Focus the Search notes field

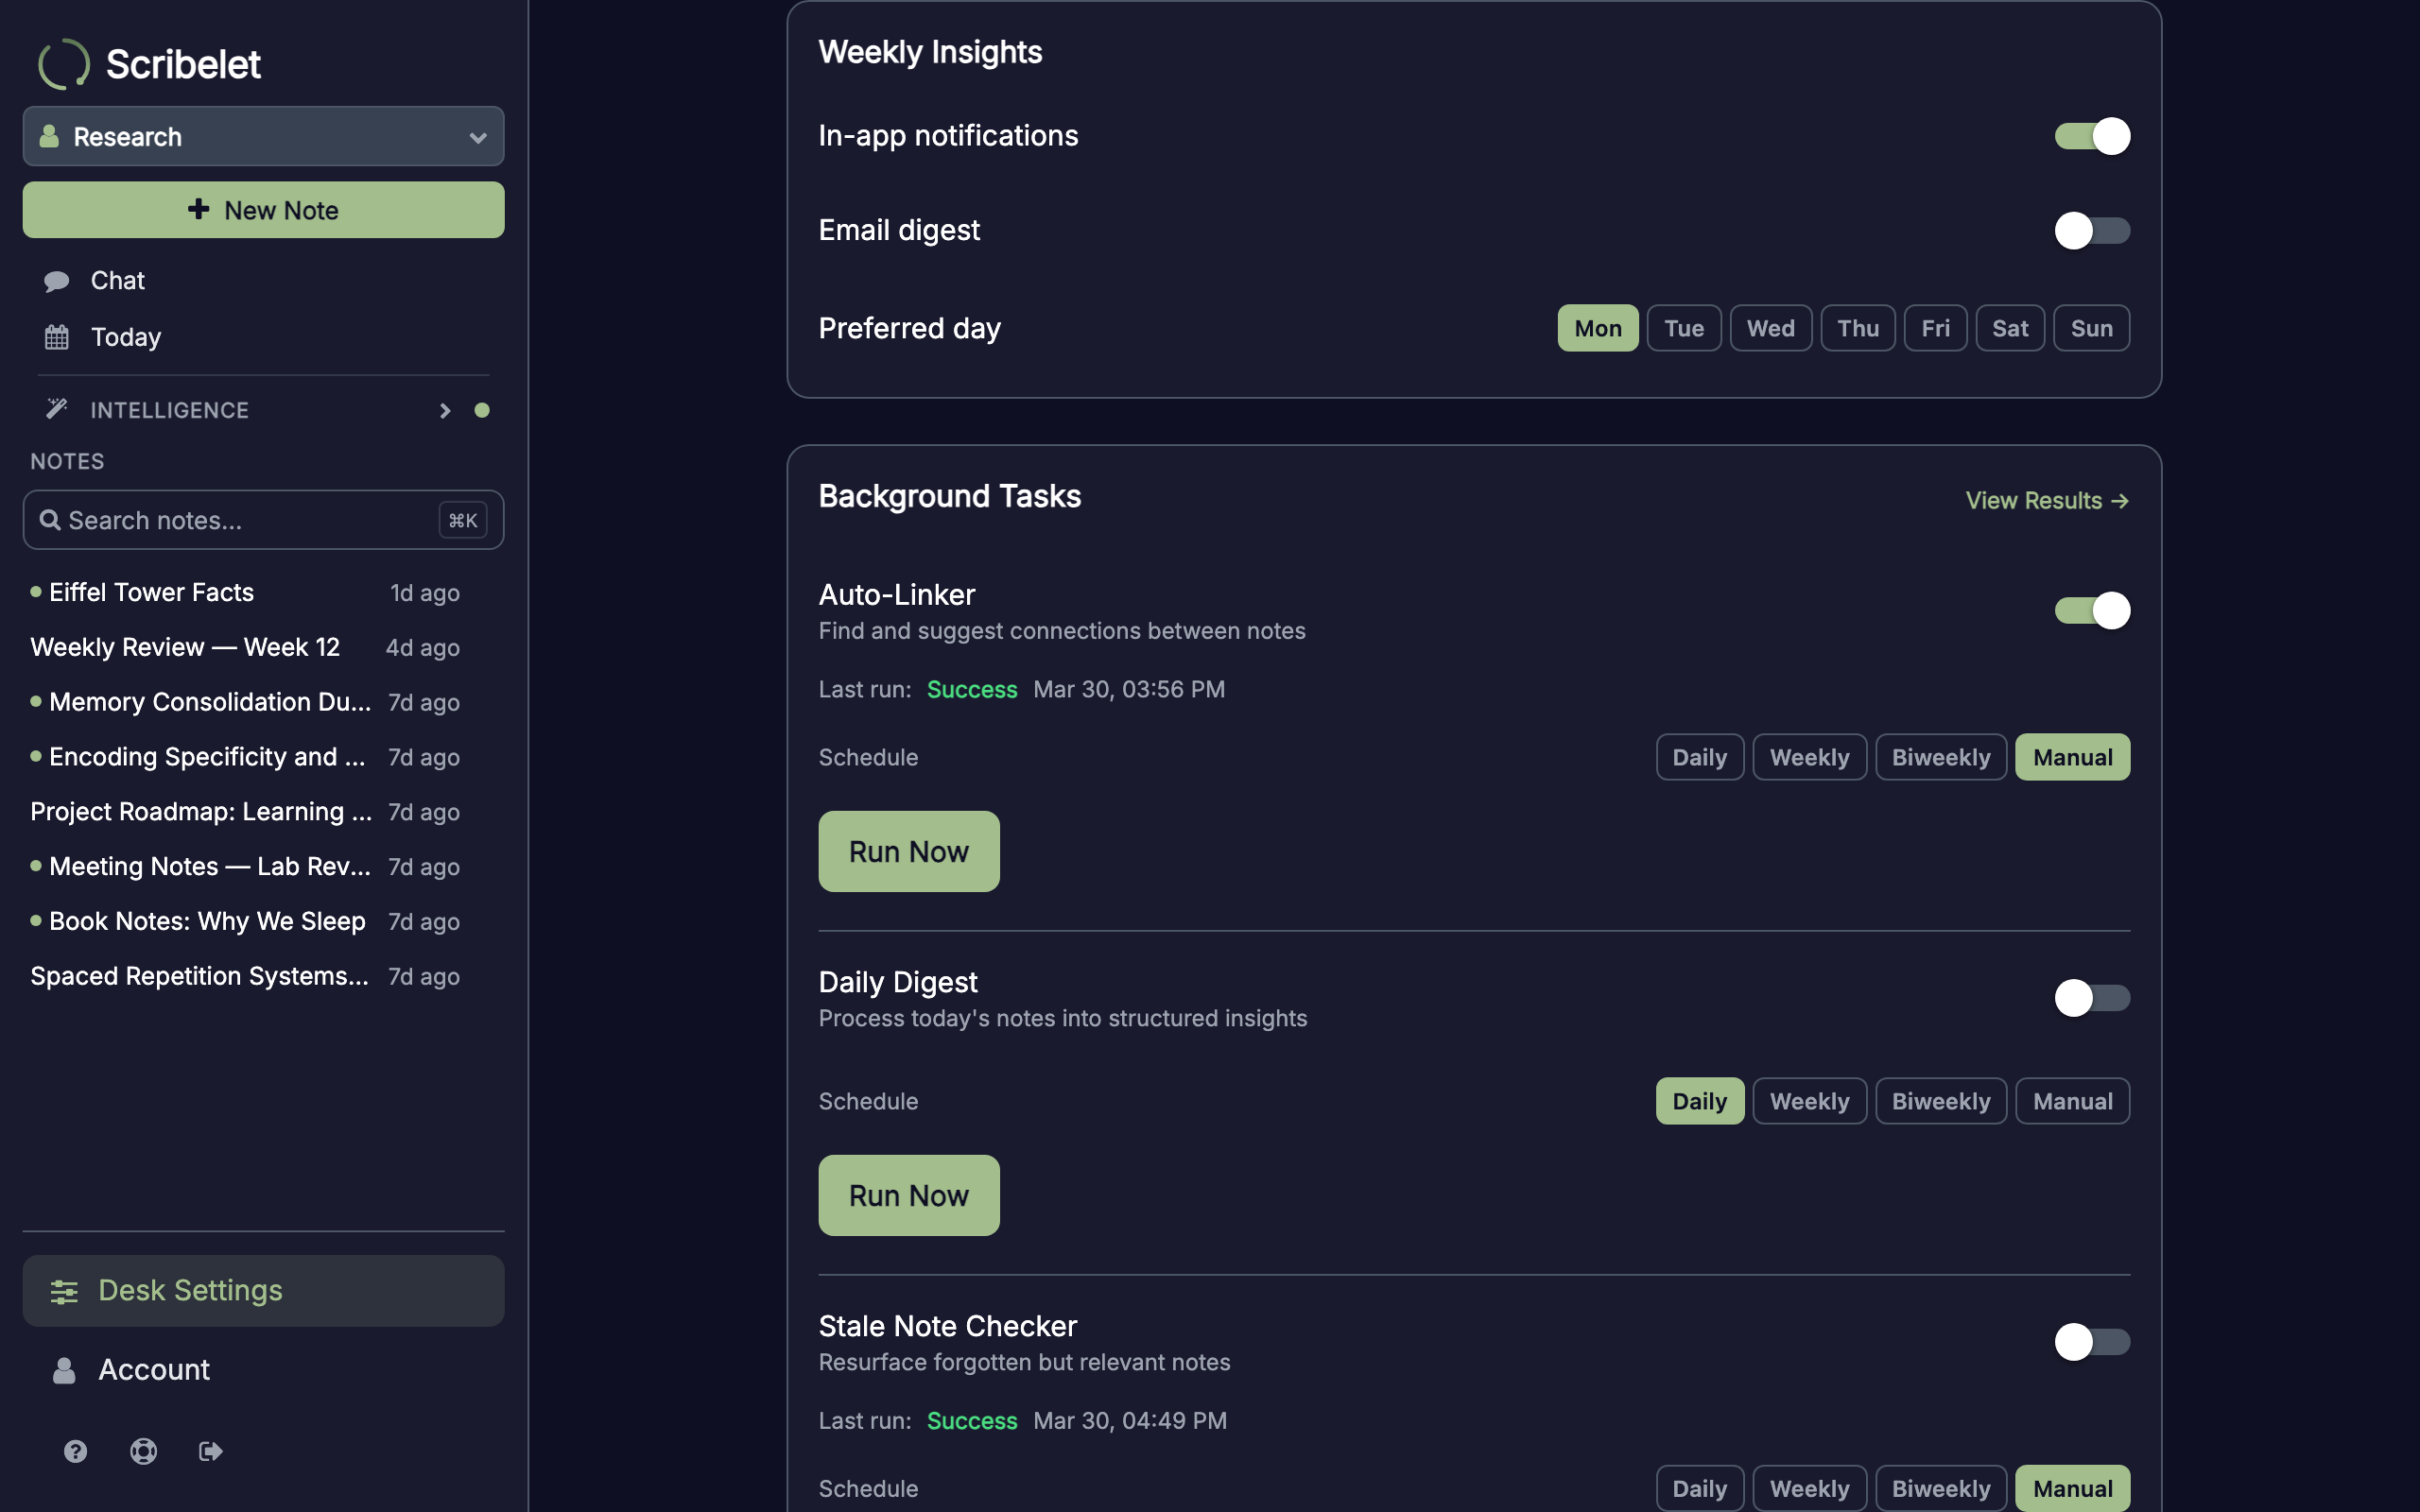click(x=263, y=520)
